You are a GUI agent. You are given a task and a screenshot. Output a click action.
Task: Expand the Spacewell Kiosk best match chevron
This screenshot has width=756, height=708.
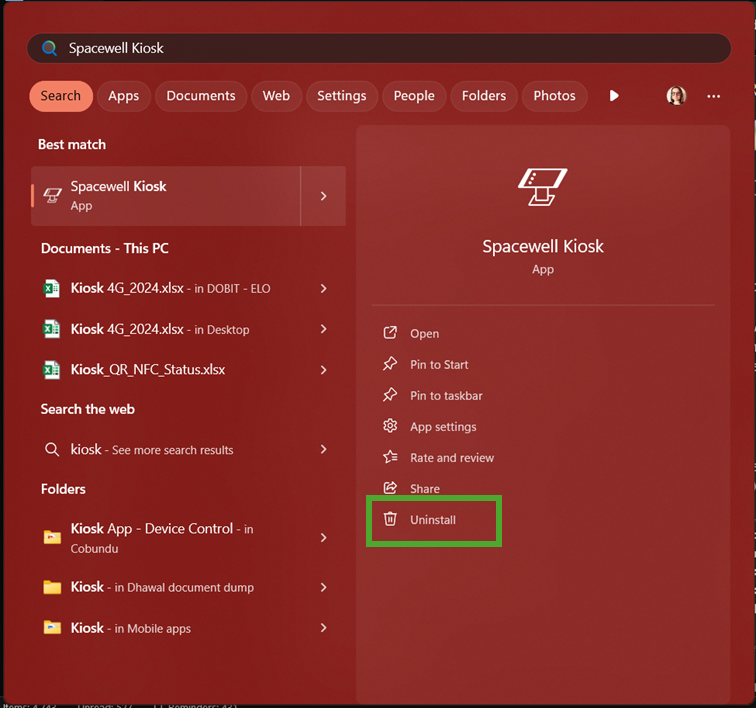click(x=324, y=196)
